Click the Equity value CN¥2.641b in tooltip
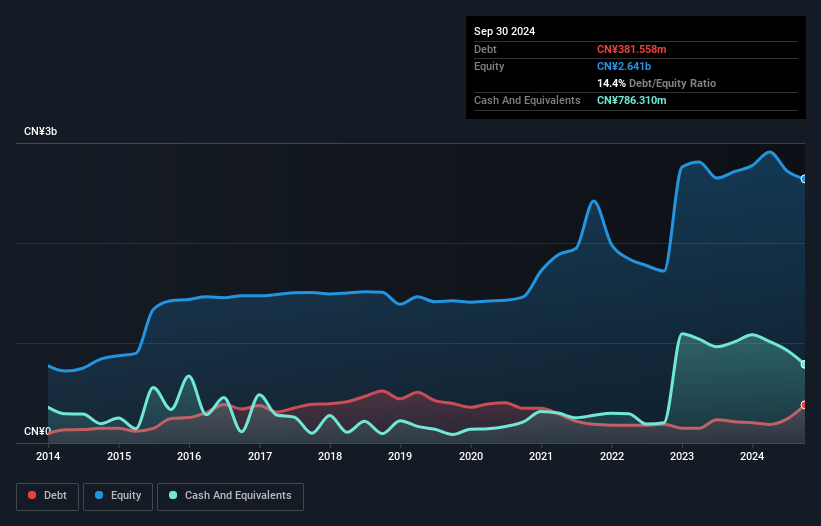Screen dimensions: 821x526 click(x=624, y=66)
